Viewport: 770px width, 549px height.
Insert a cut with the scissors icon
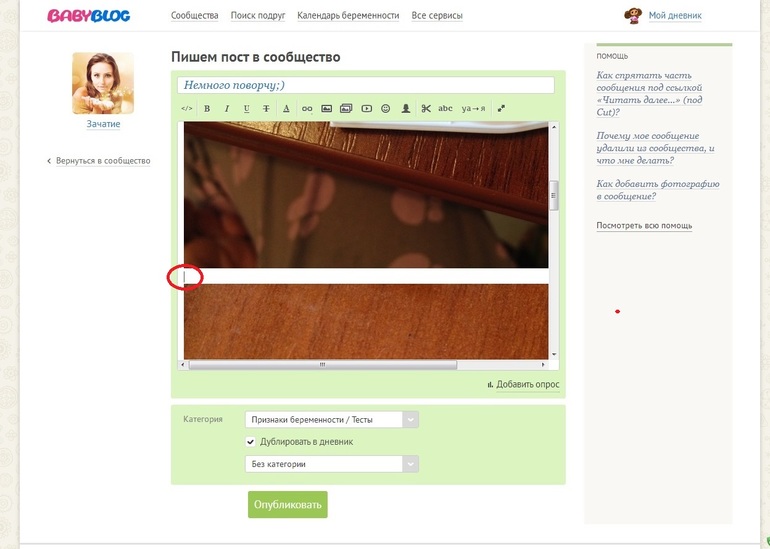point(426,109)
